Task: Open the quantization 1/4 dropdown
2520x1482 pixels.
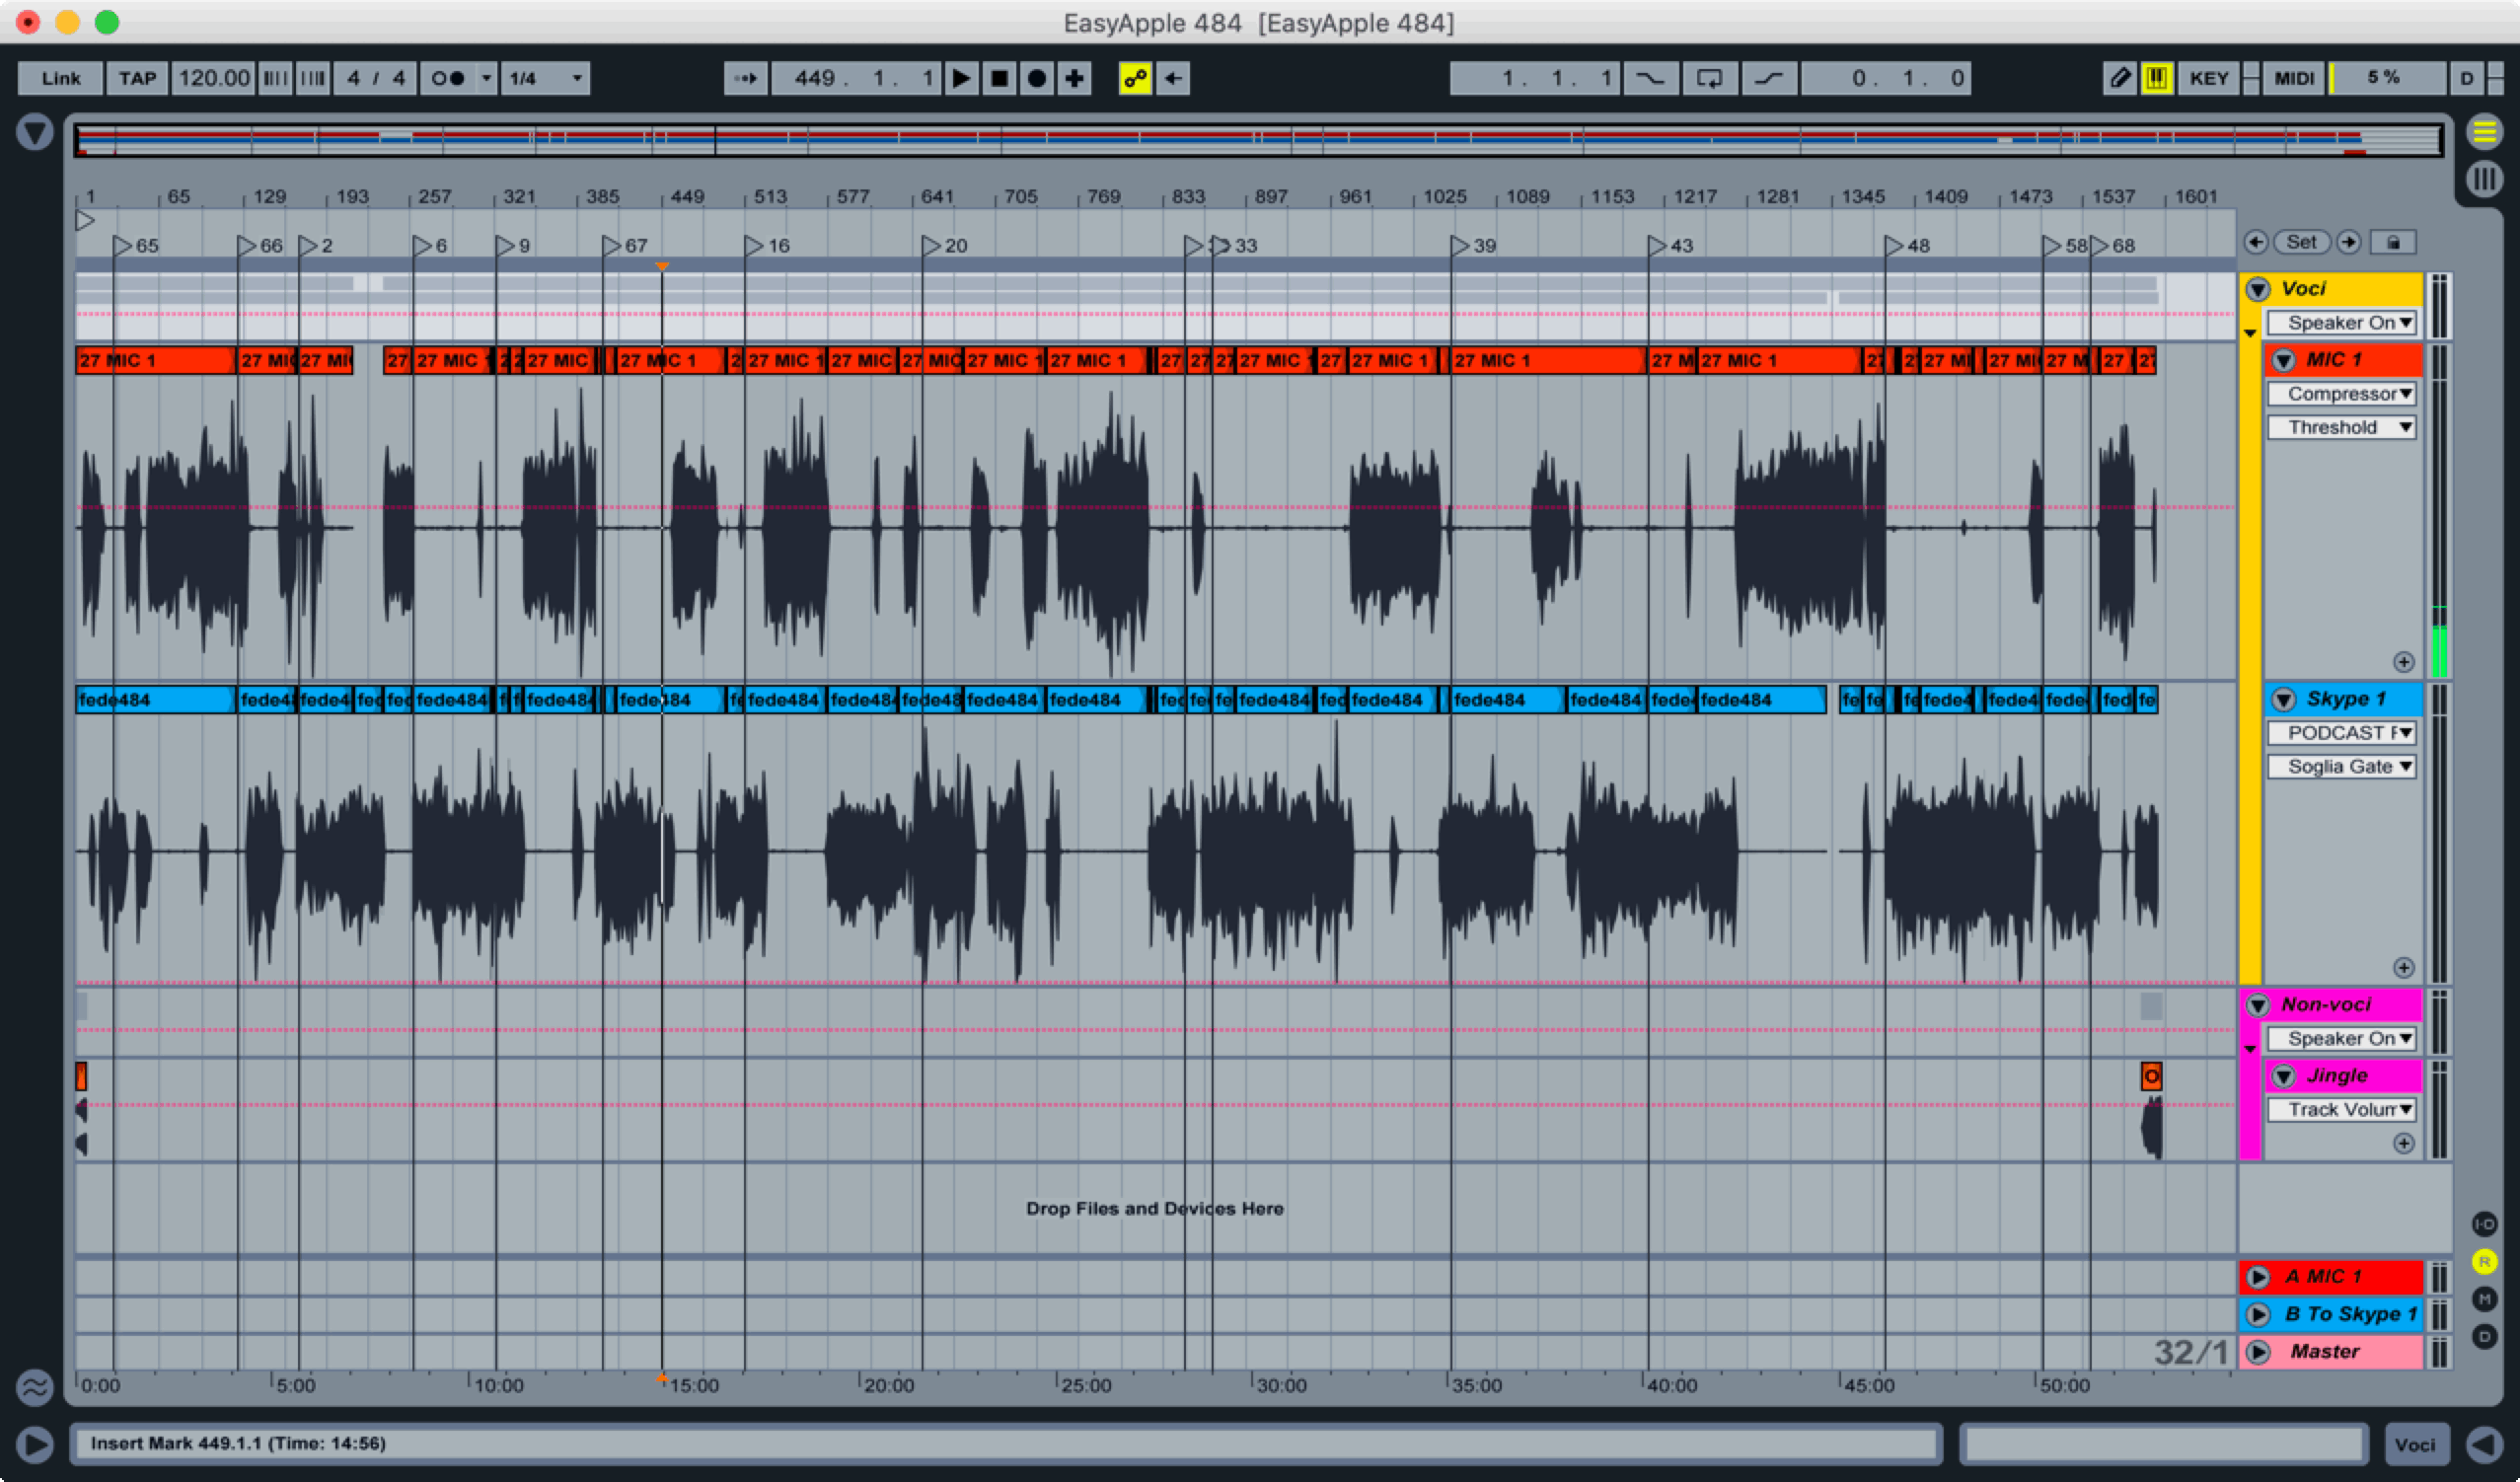Action: 546,78
